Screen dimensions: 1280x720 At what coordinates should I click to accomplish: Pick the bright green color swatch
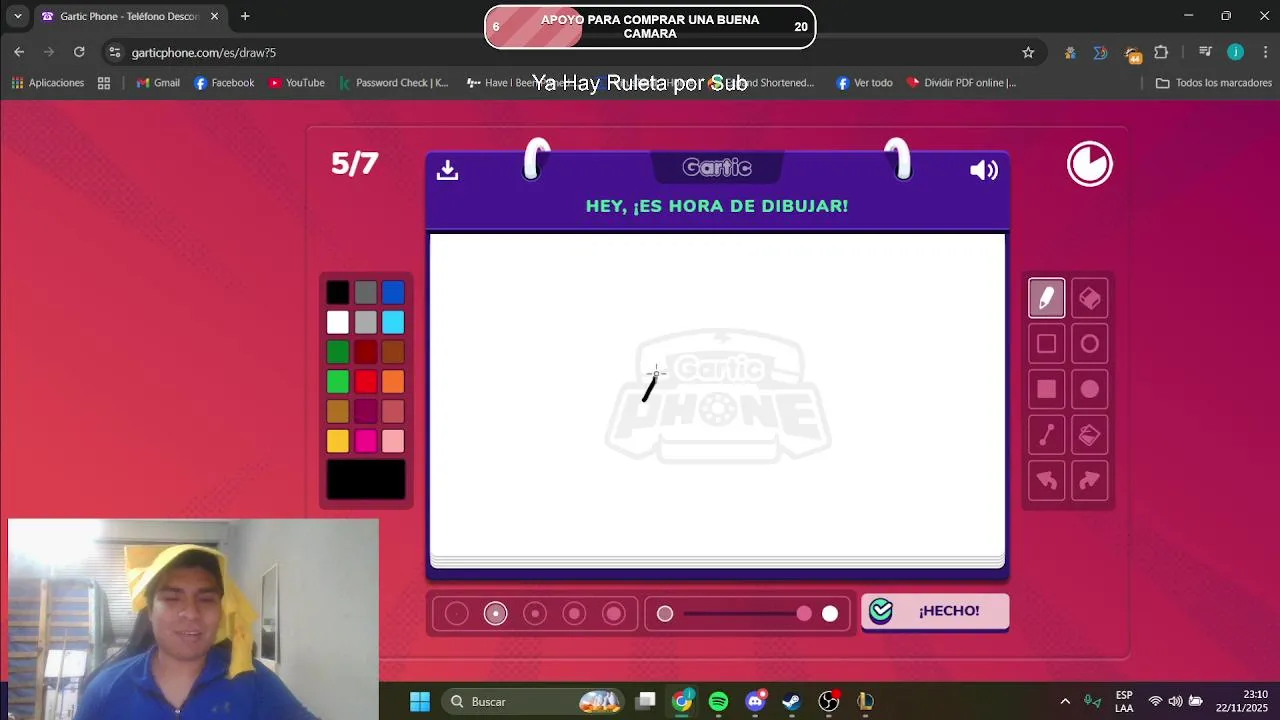338,381
